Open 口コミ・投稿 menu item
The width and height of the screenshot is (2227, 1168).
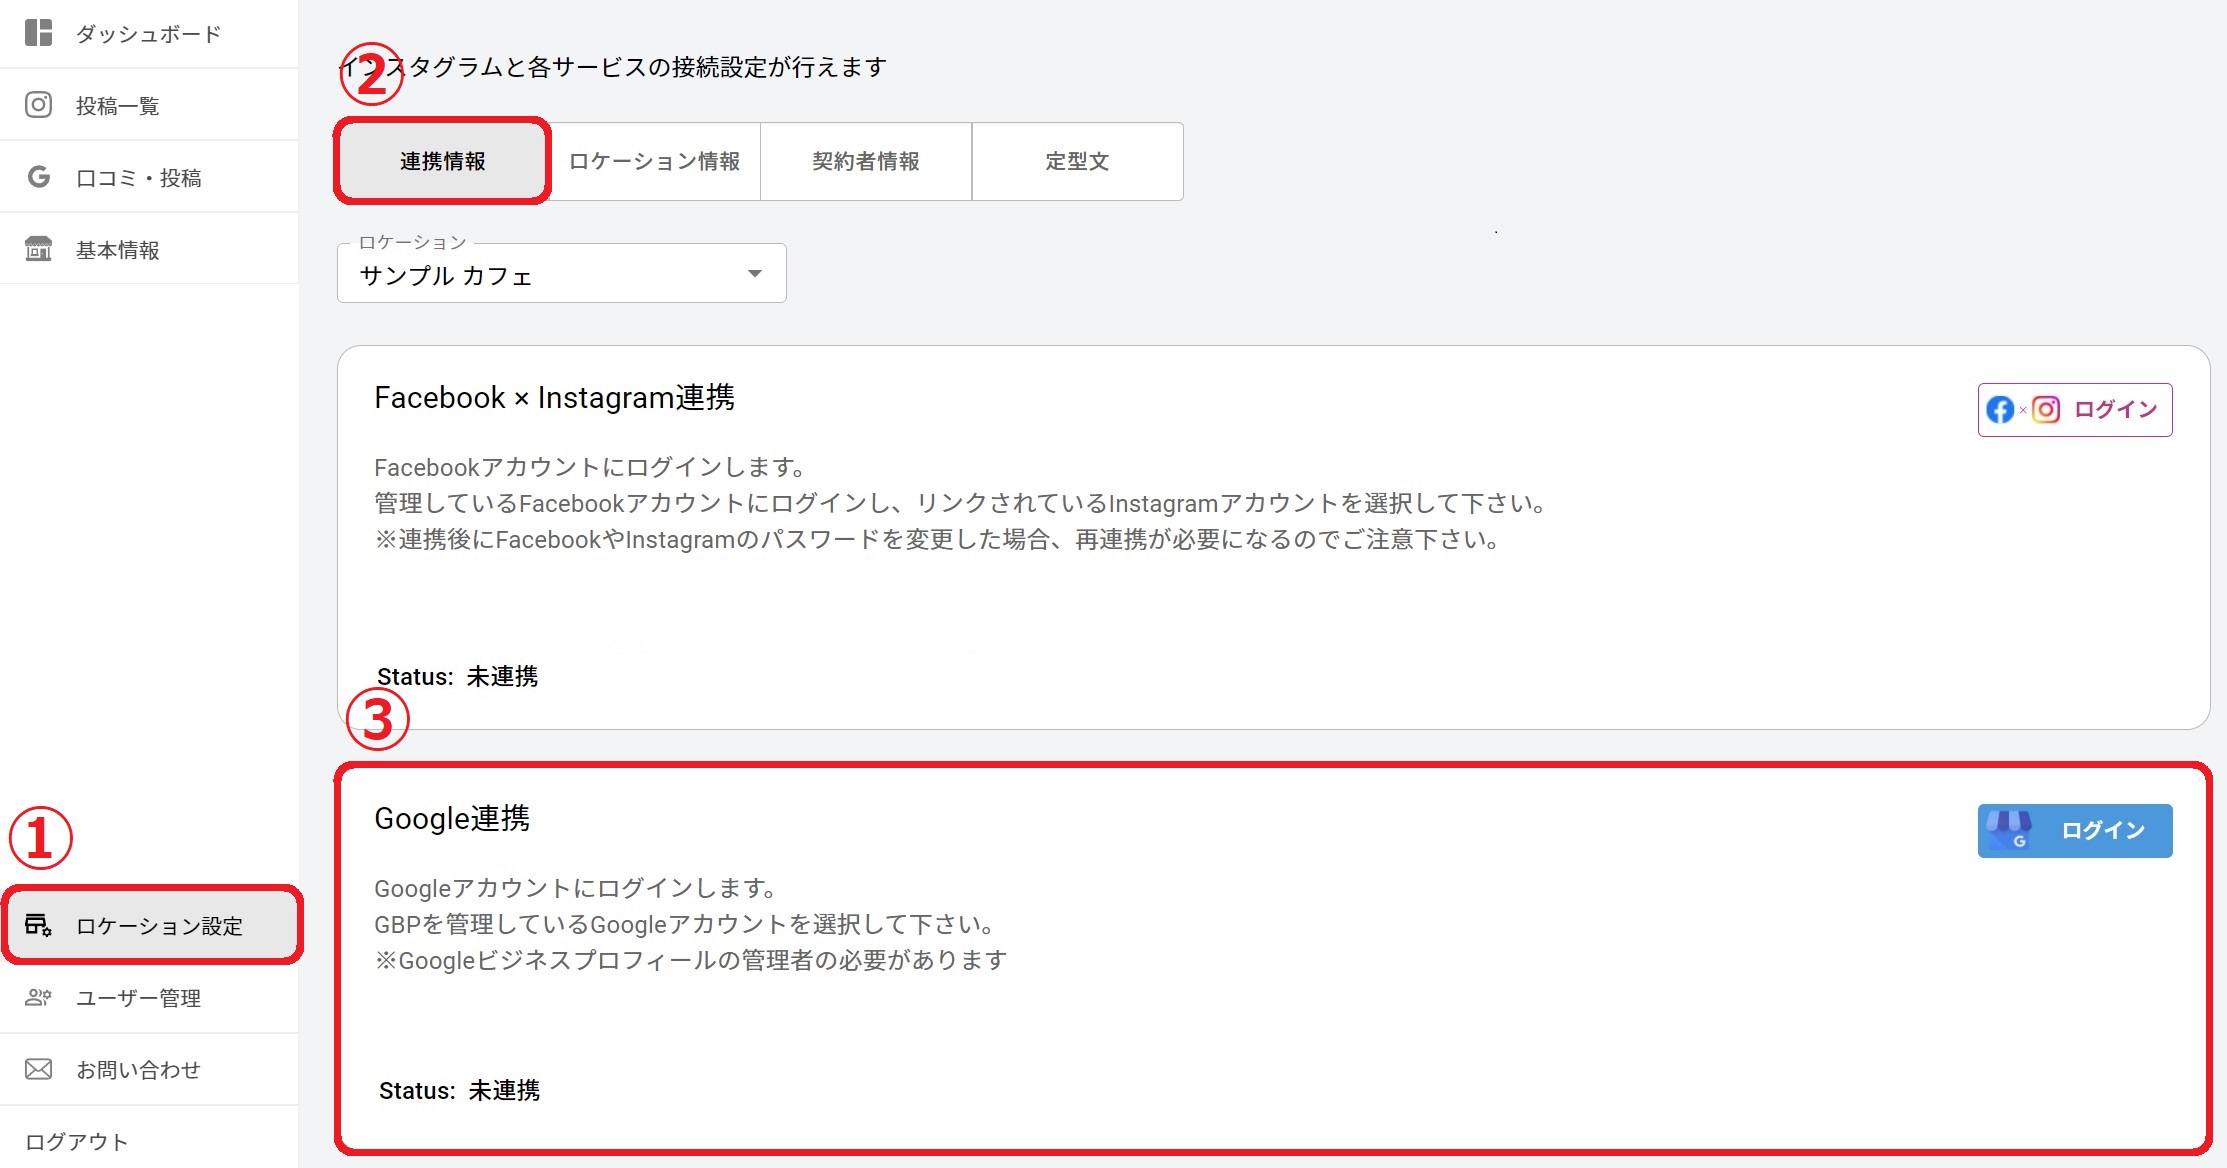pos(138,178)
